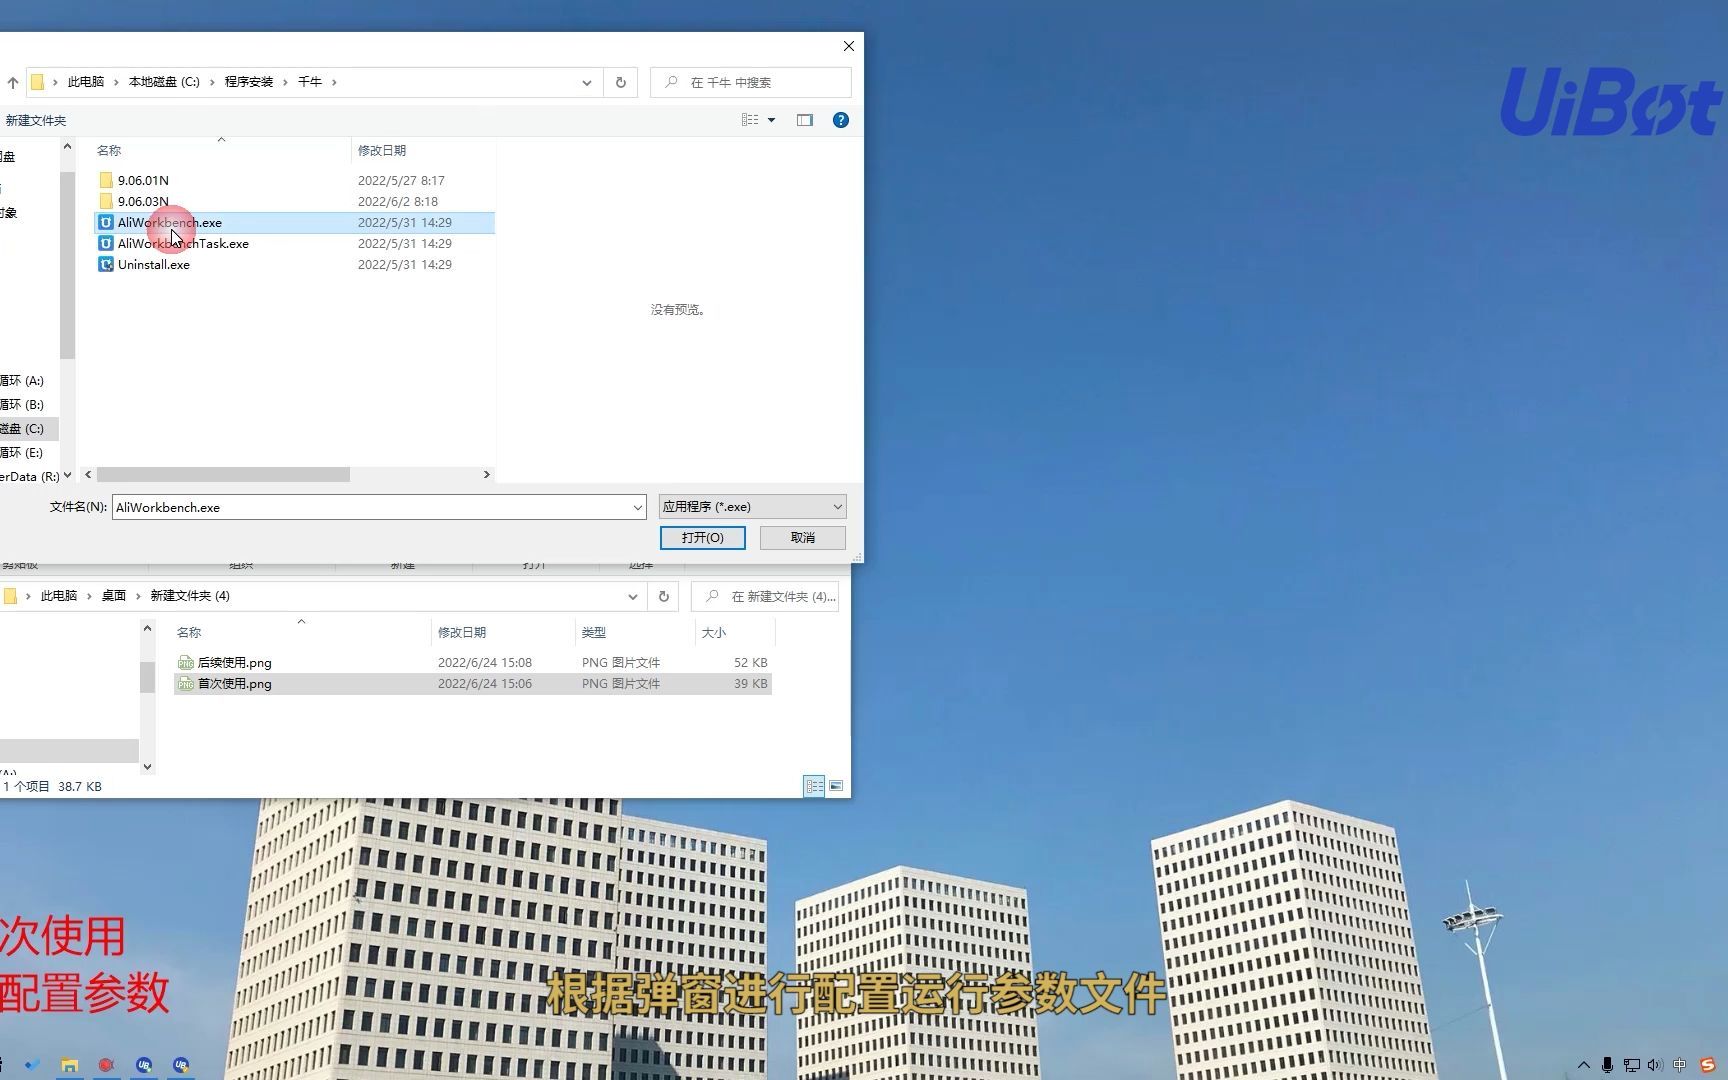
Task: Open the screen recorder taskbar icon
Action: click(106, 1066)
